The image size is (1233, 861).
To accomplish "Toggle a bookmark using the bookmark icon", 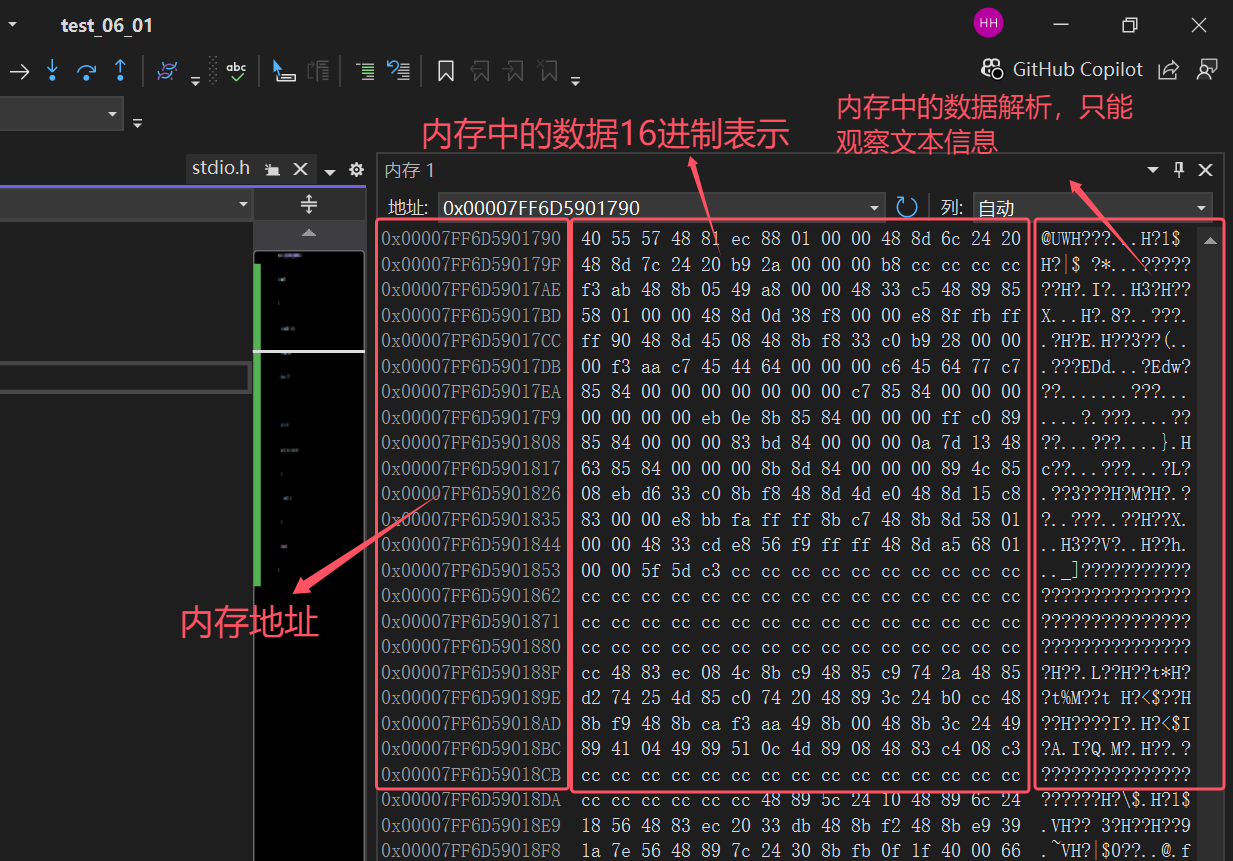I will point(445,70).
